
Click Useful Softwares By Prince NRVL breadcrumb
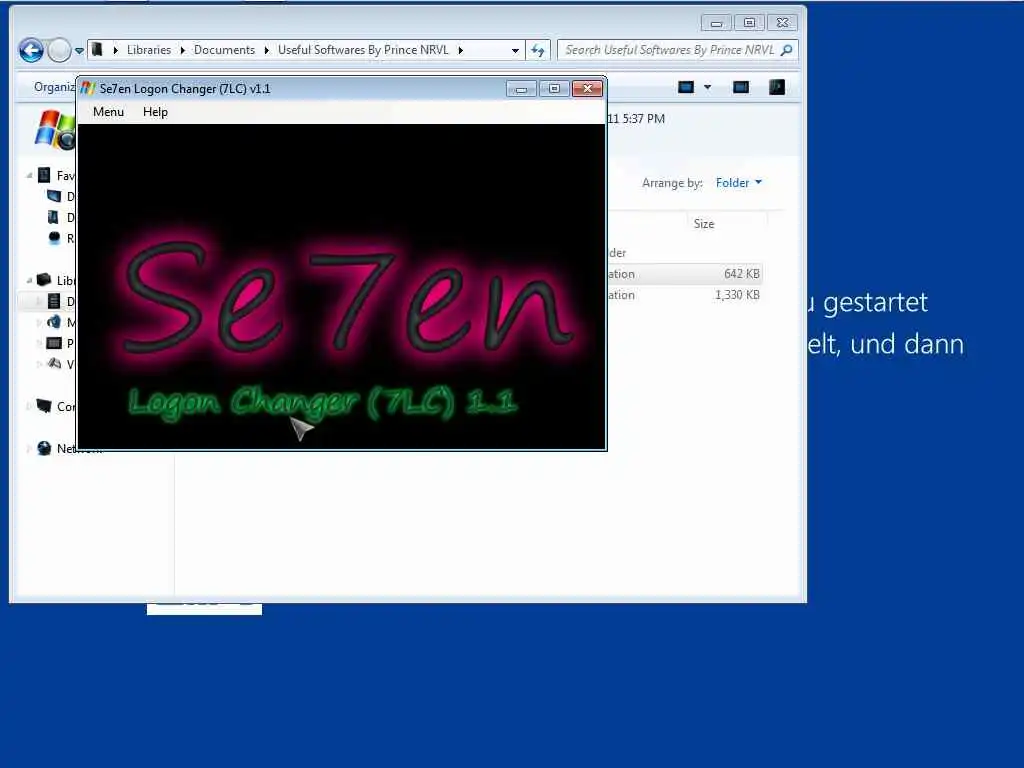[363, 50]
